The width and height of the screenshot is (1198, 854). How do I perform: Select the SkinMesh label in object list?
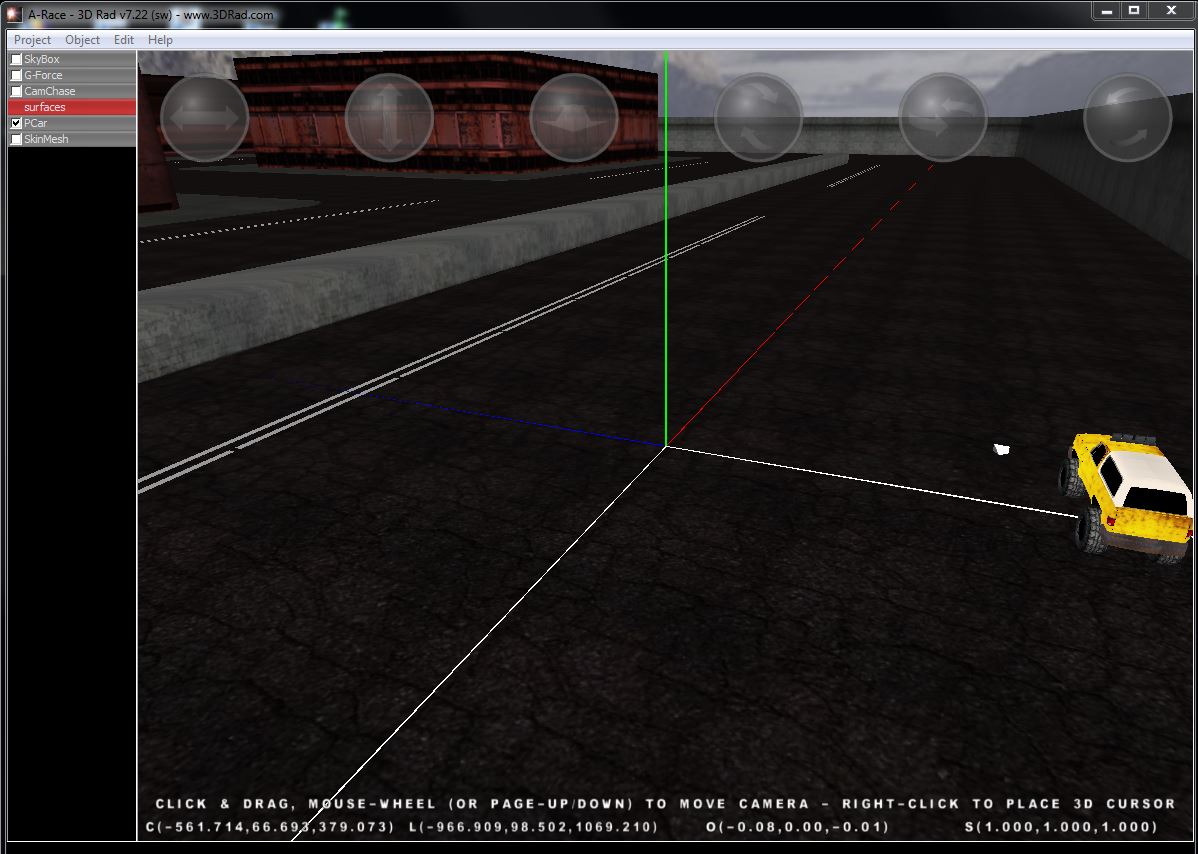(46, 139)
